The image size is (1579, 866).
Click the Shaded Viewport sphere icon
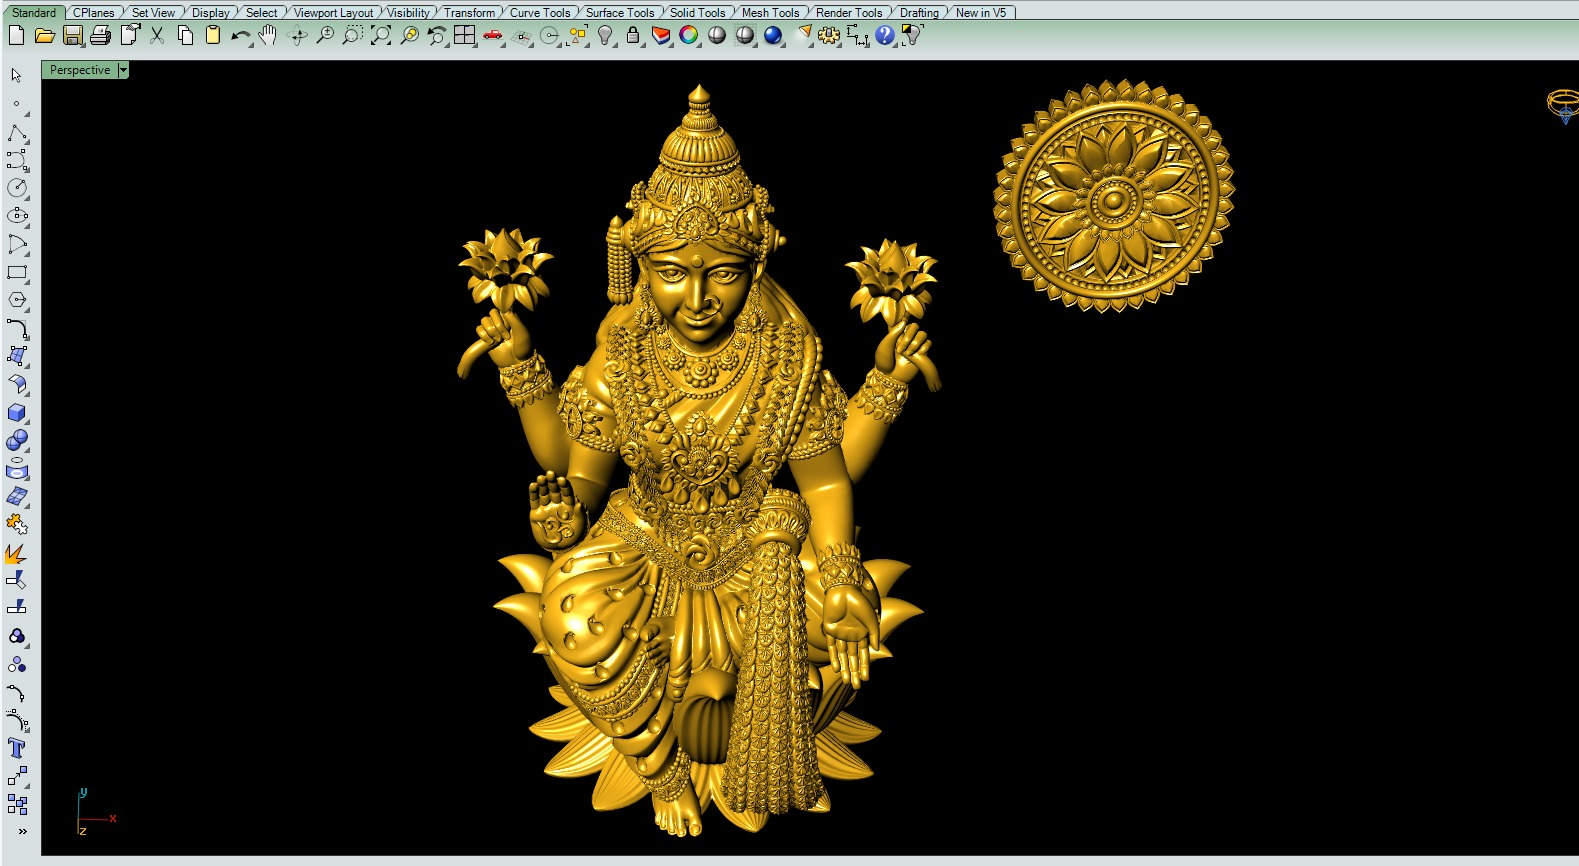tap(717, 36)
